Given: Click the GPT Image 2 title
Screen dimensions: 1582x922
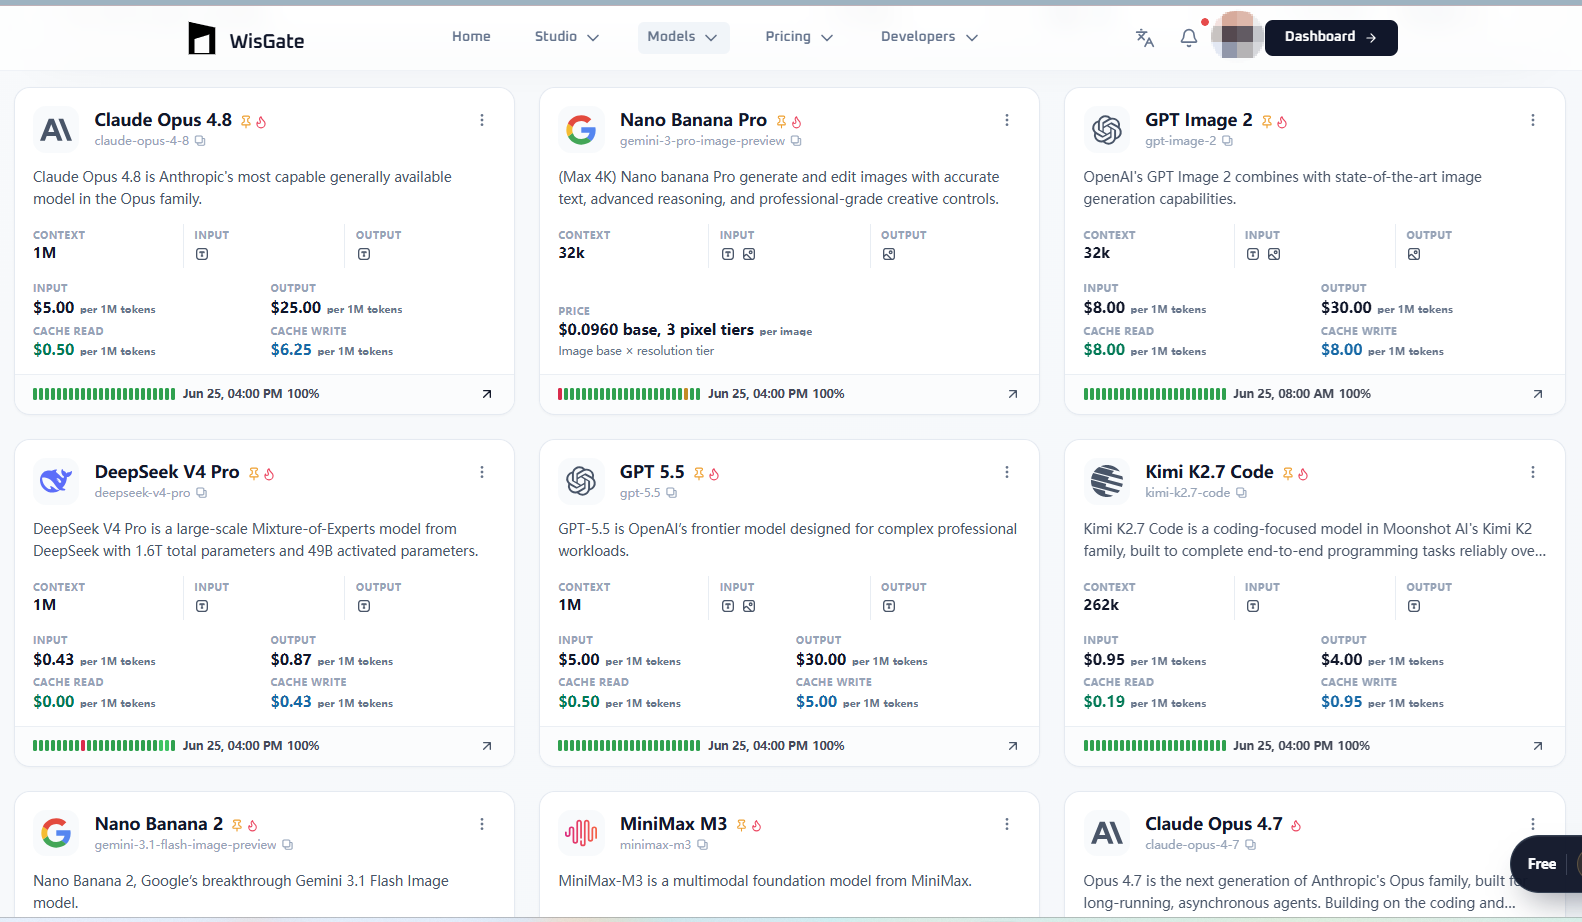Looking at the screenshot, I should click(1199, 120).
